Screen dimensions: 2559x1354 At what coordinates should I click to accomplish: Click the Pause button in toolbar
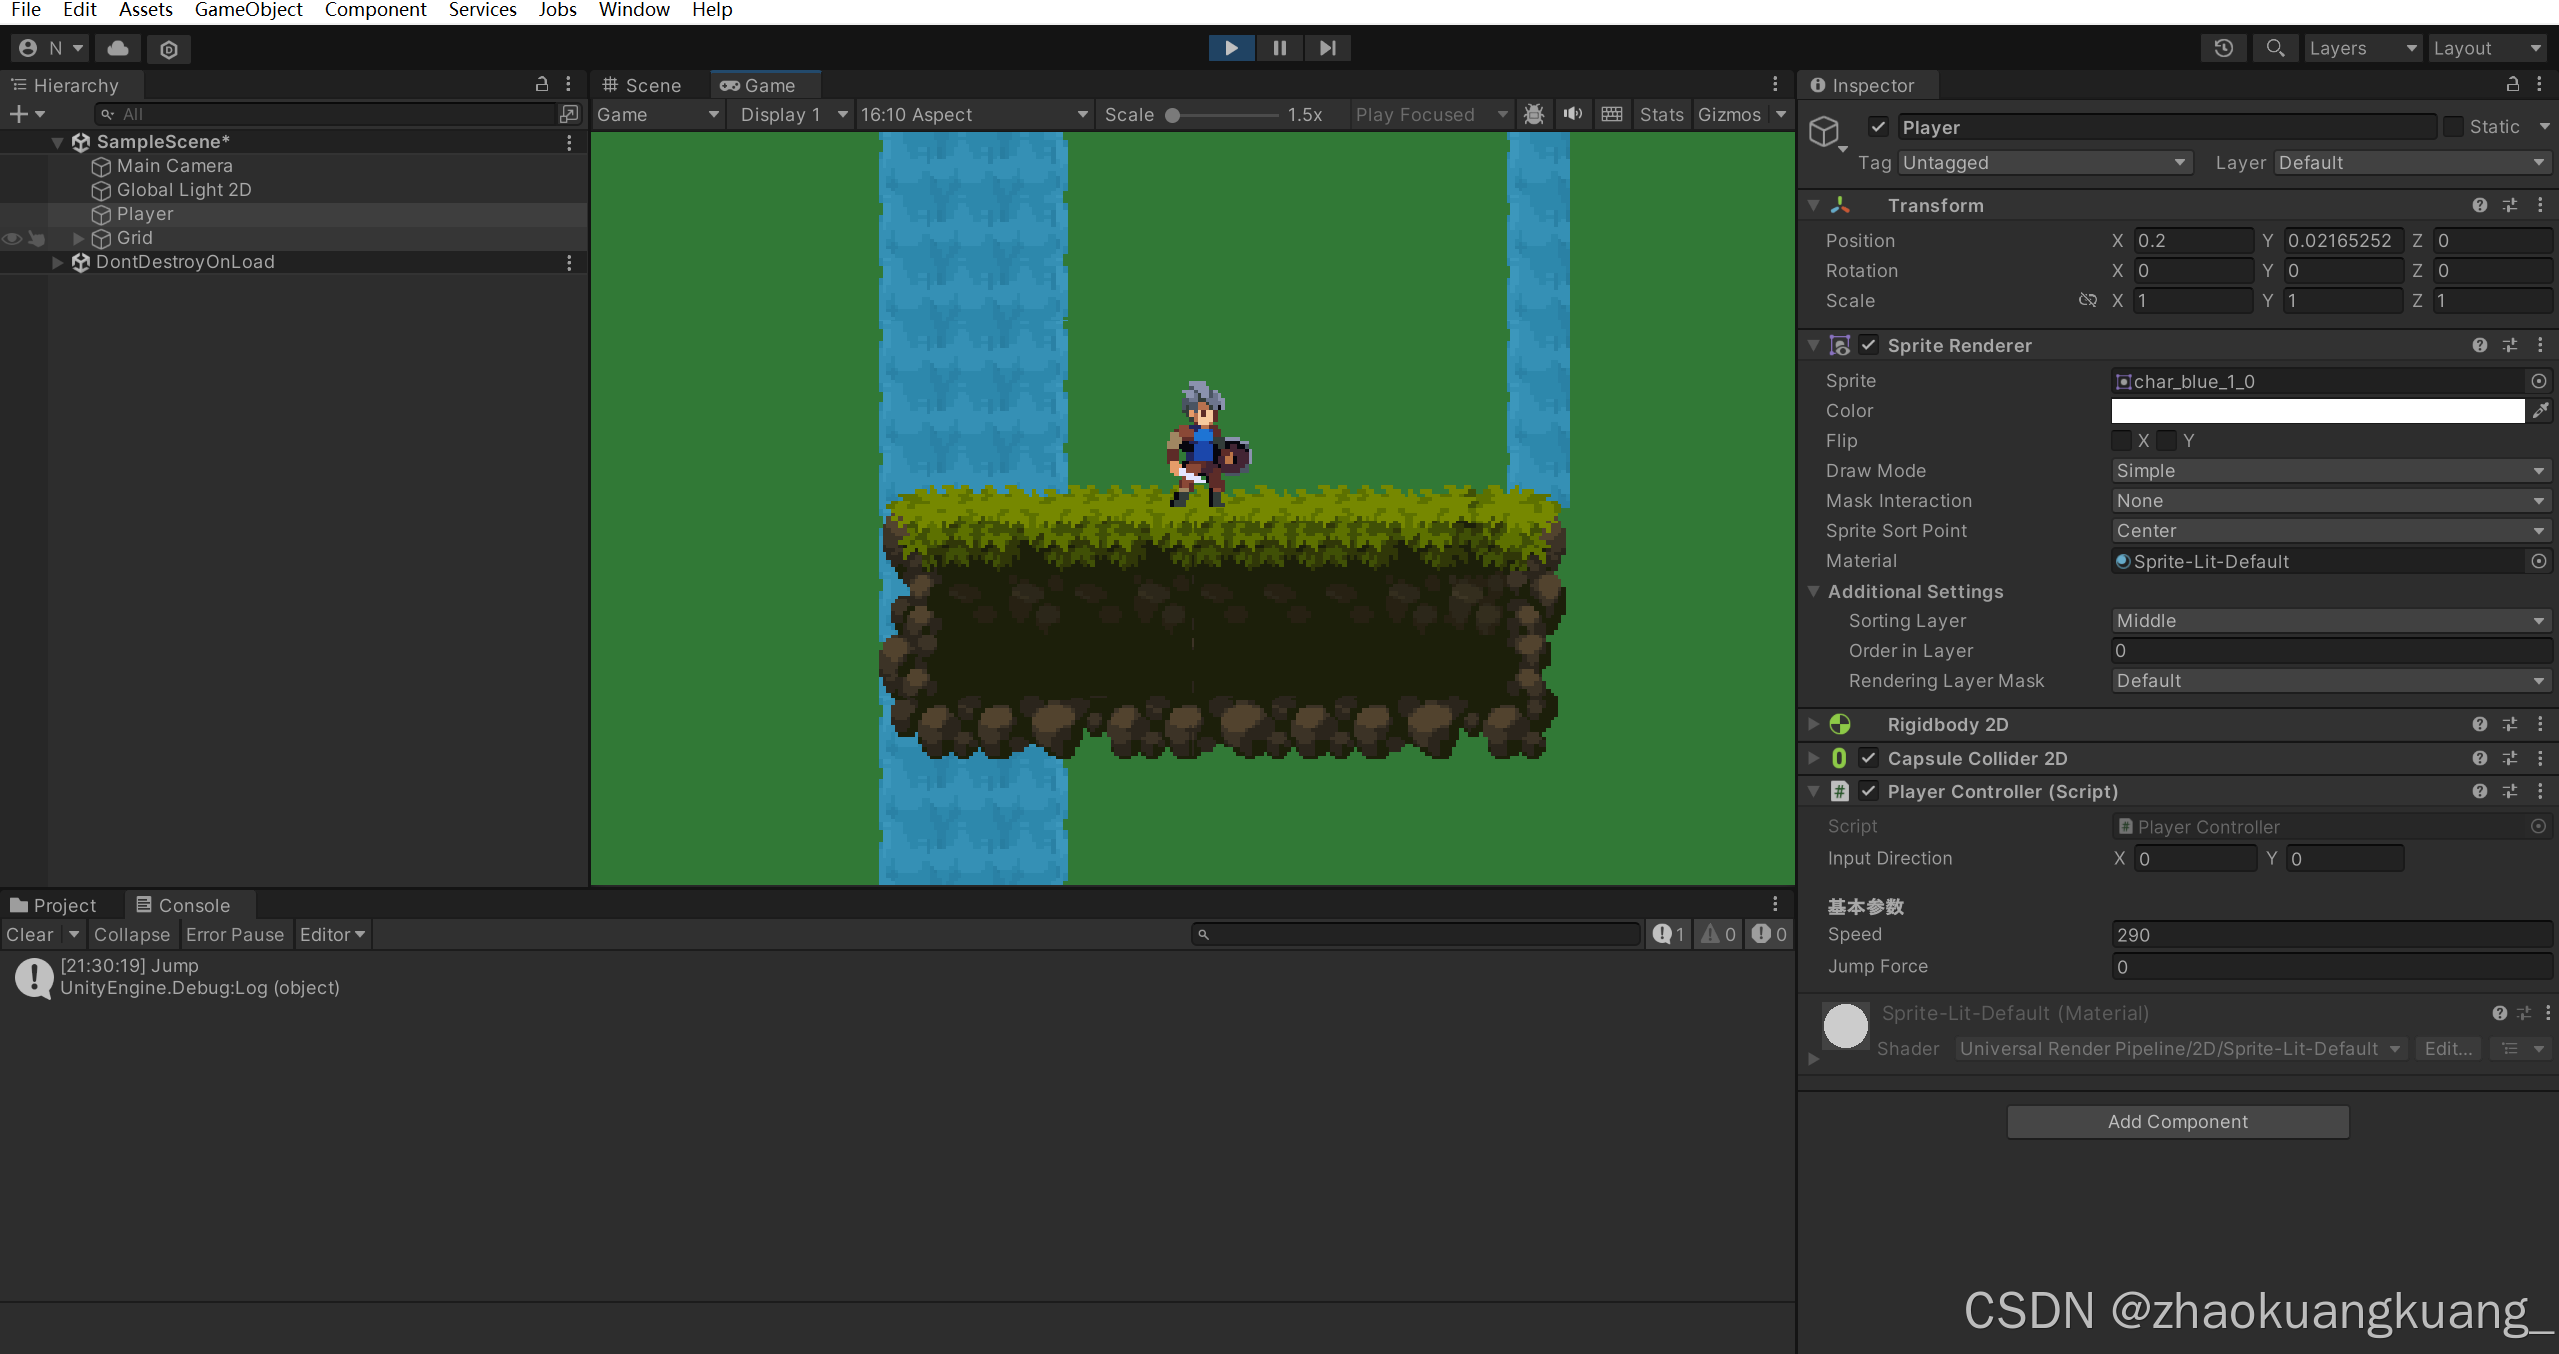pos(1279,48)
